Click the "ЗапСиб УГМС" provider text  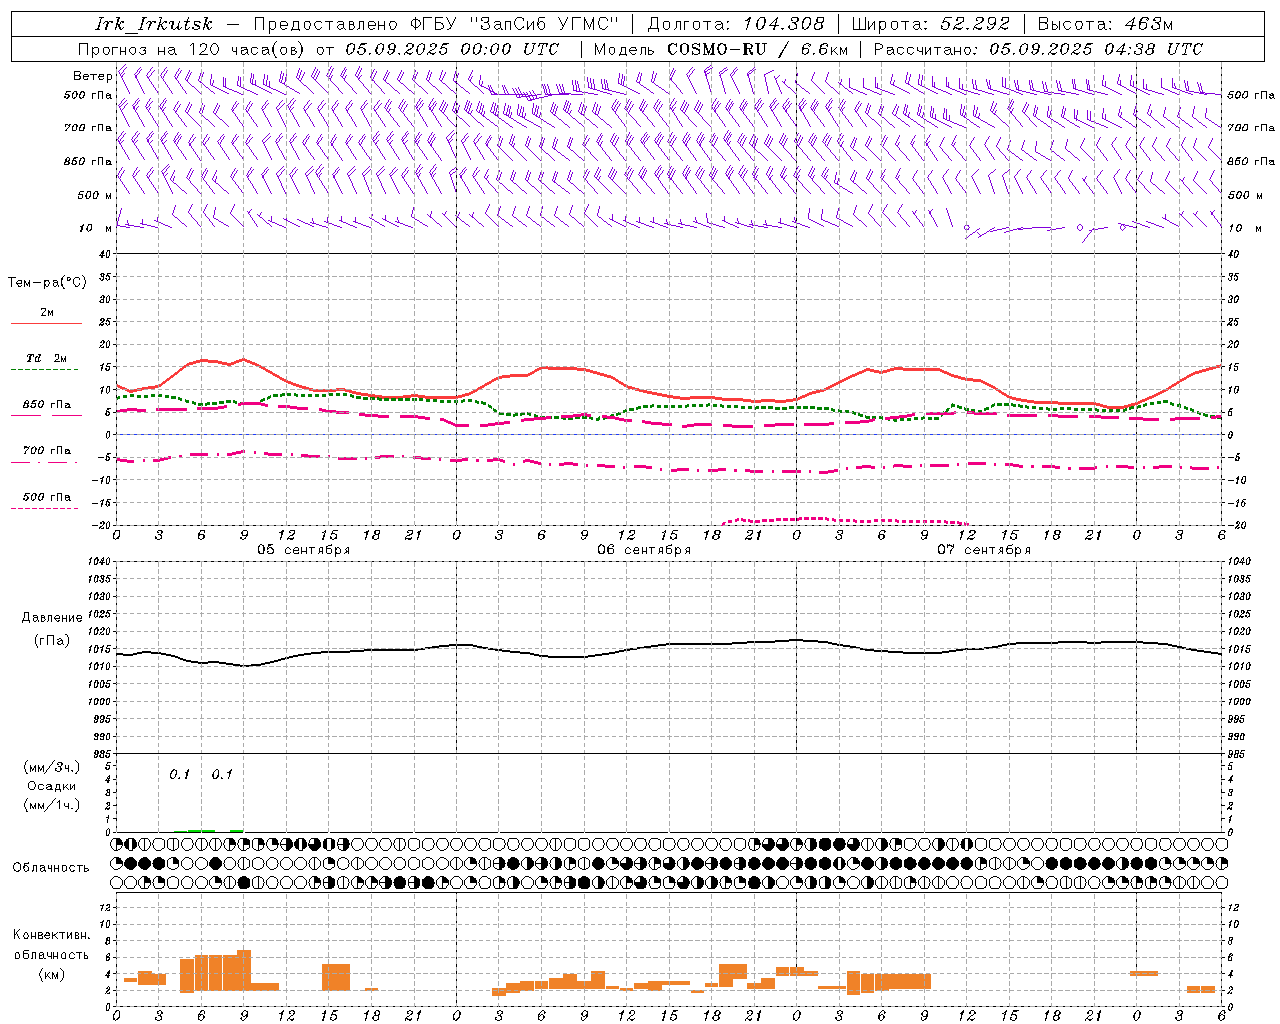[544, 24]
